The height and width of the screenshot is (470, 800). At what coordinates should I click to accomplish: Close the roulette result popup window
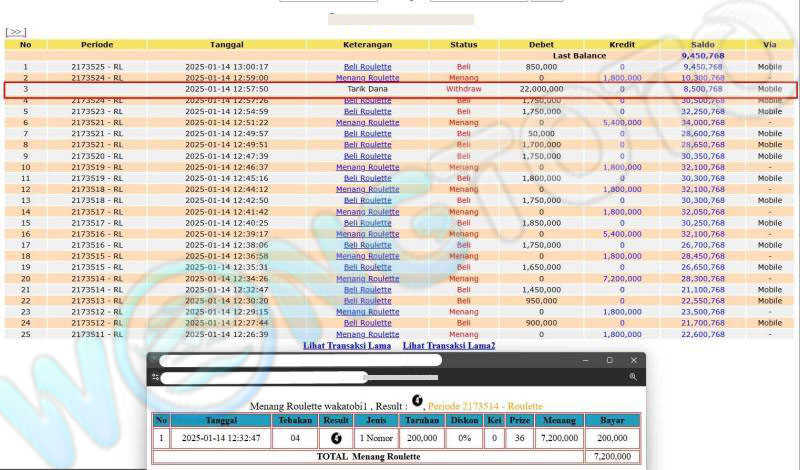pos(634,360)
